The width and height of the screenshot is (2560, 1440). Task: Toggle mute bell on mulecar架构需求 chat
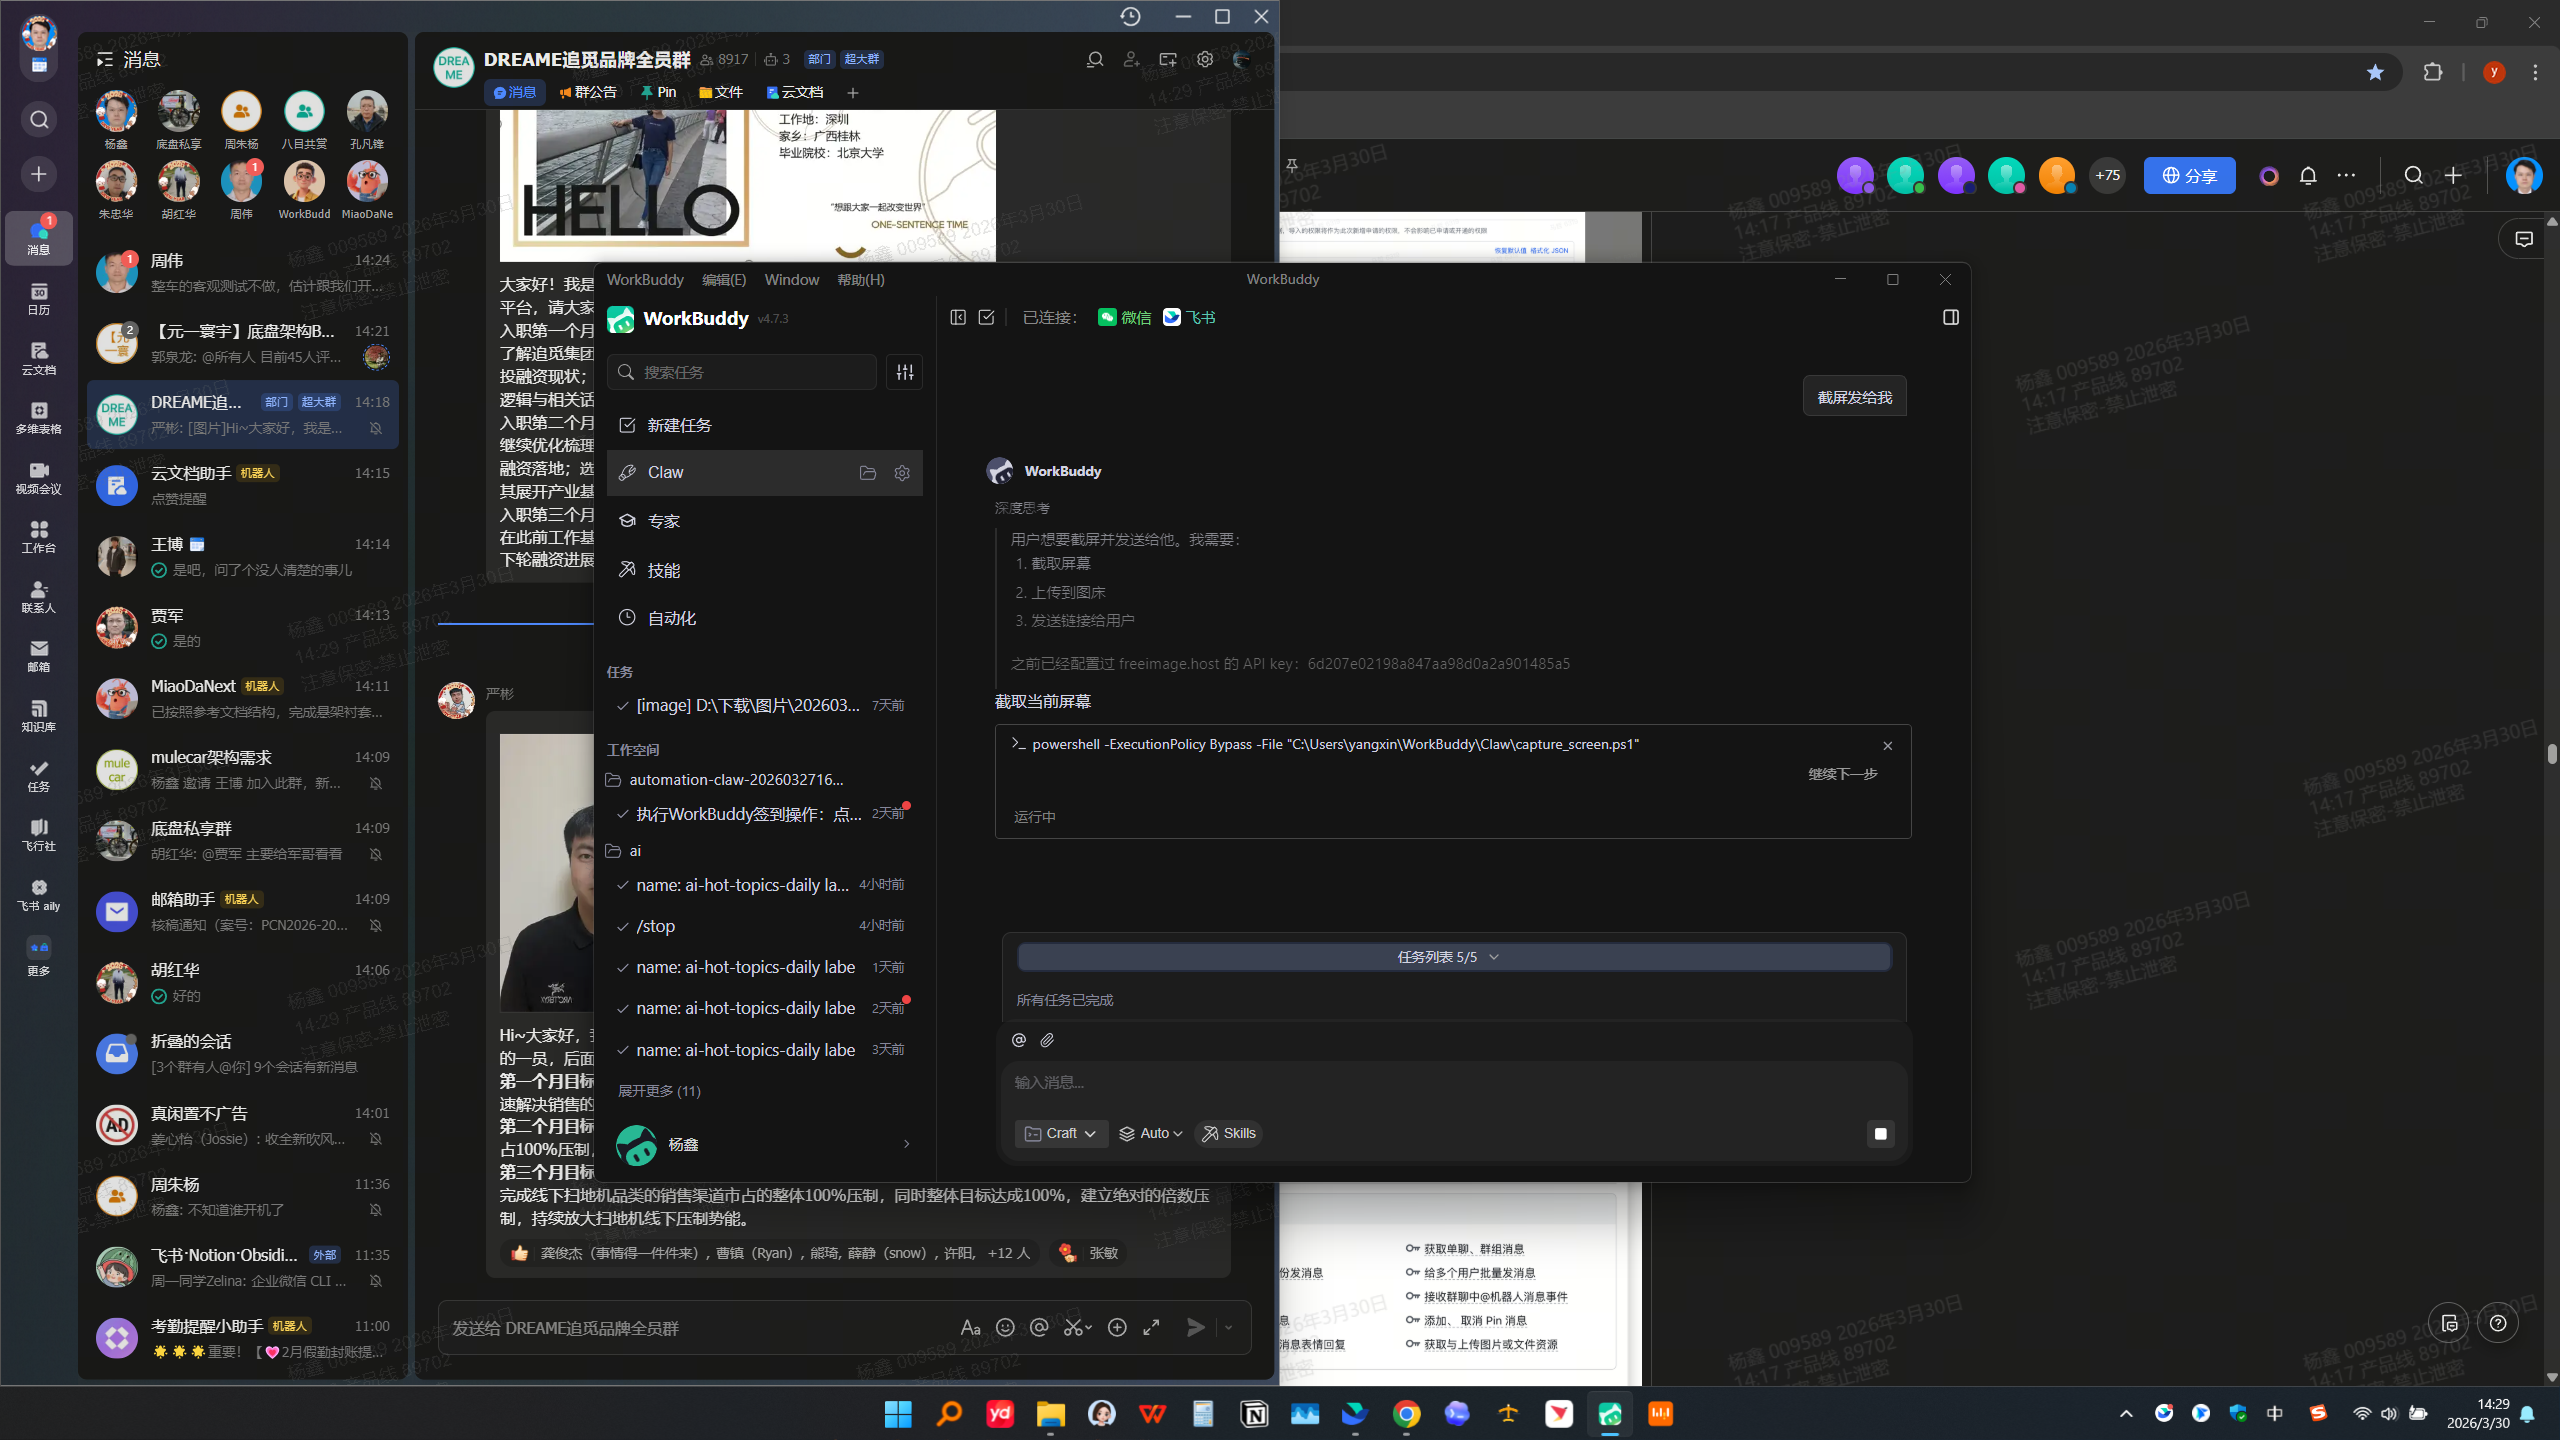(x=376, y=783)
